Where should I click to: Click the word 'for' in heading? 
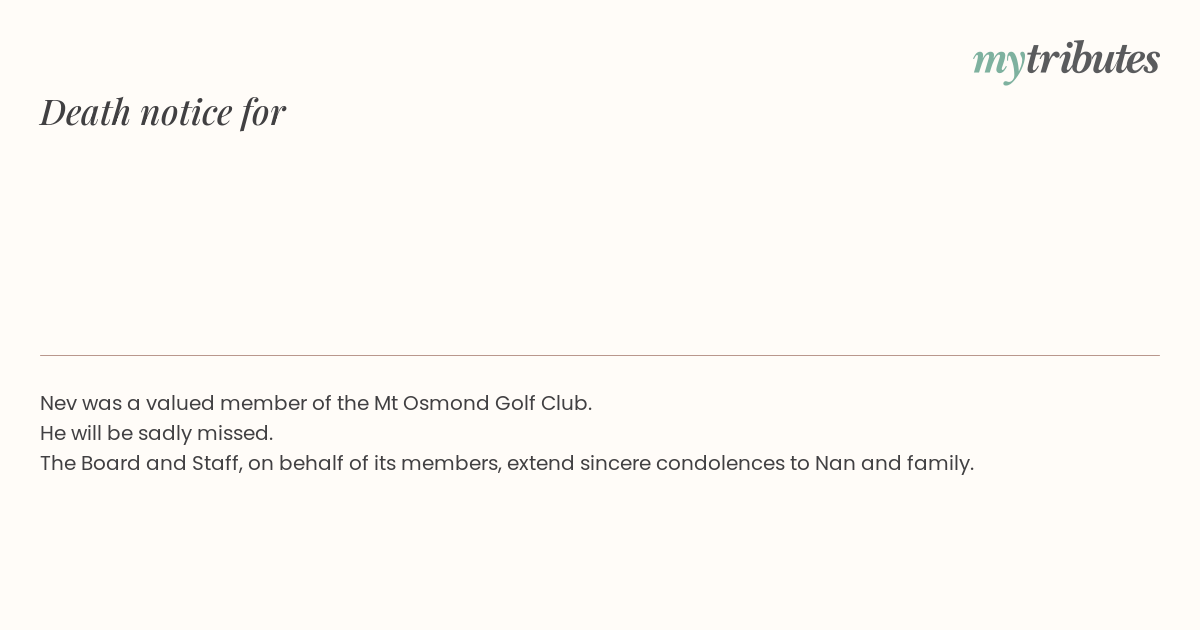coord(263,112)
